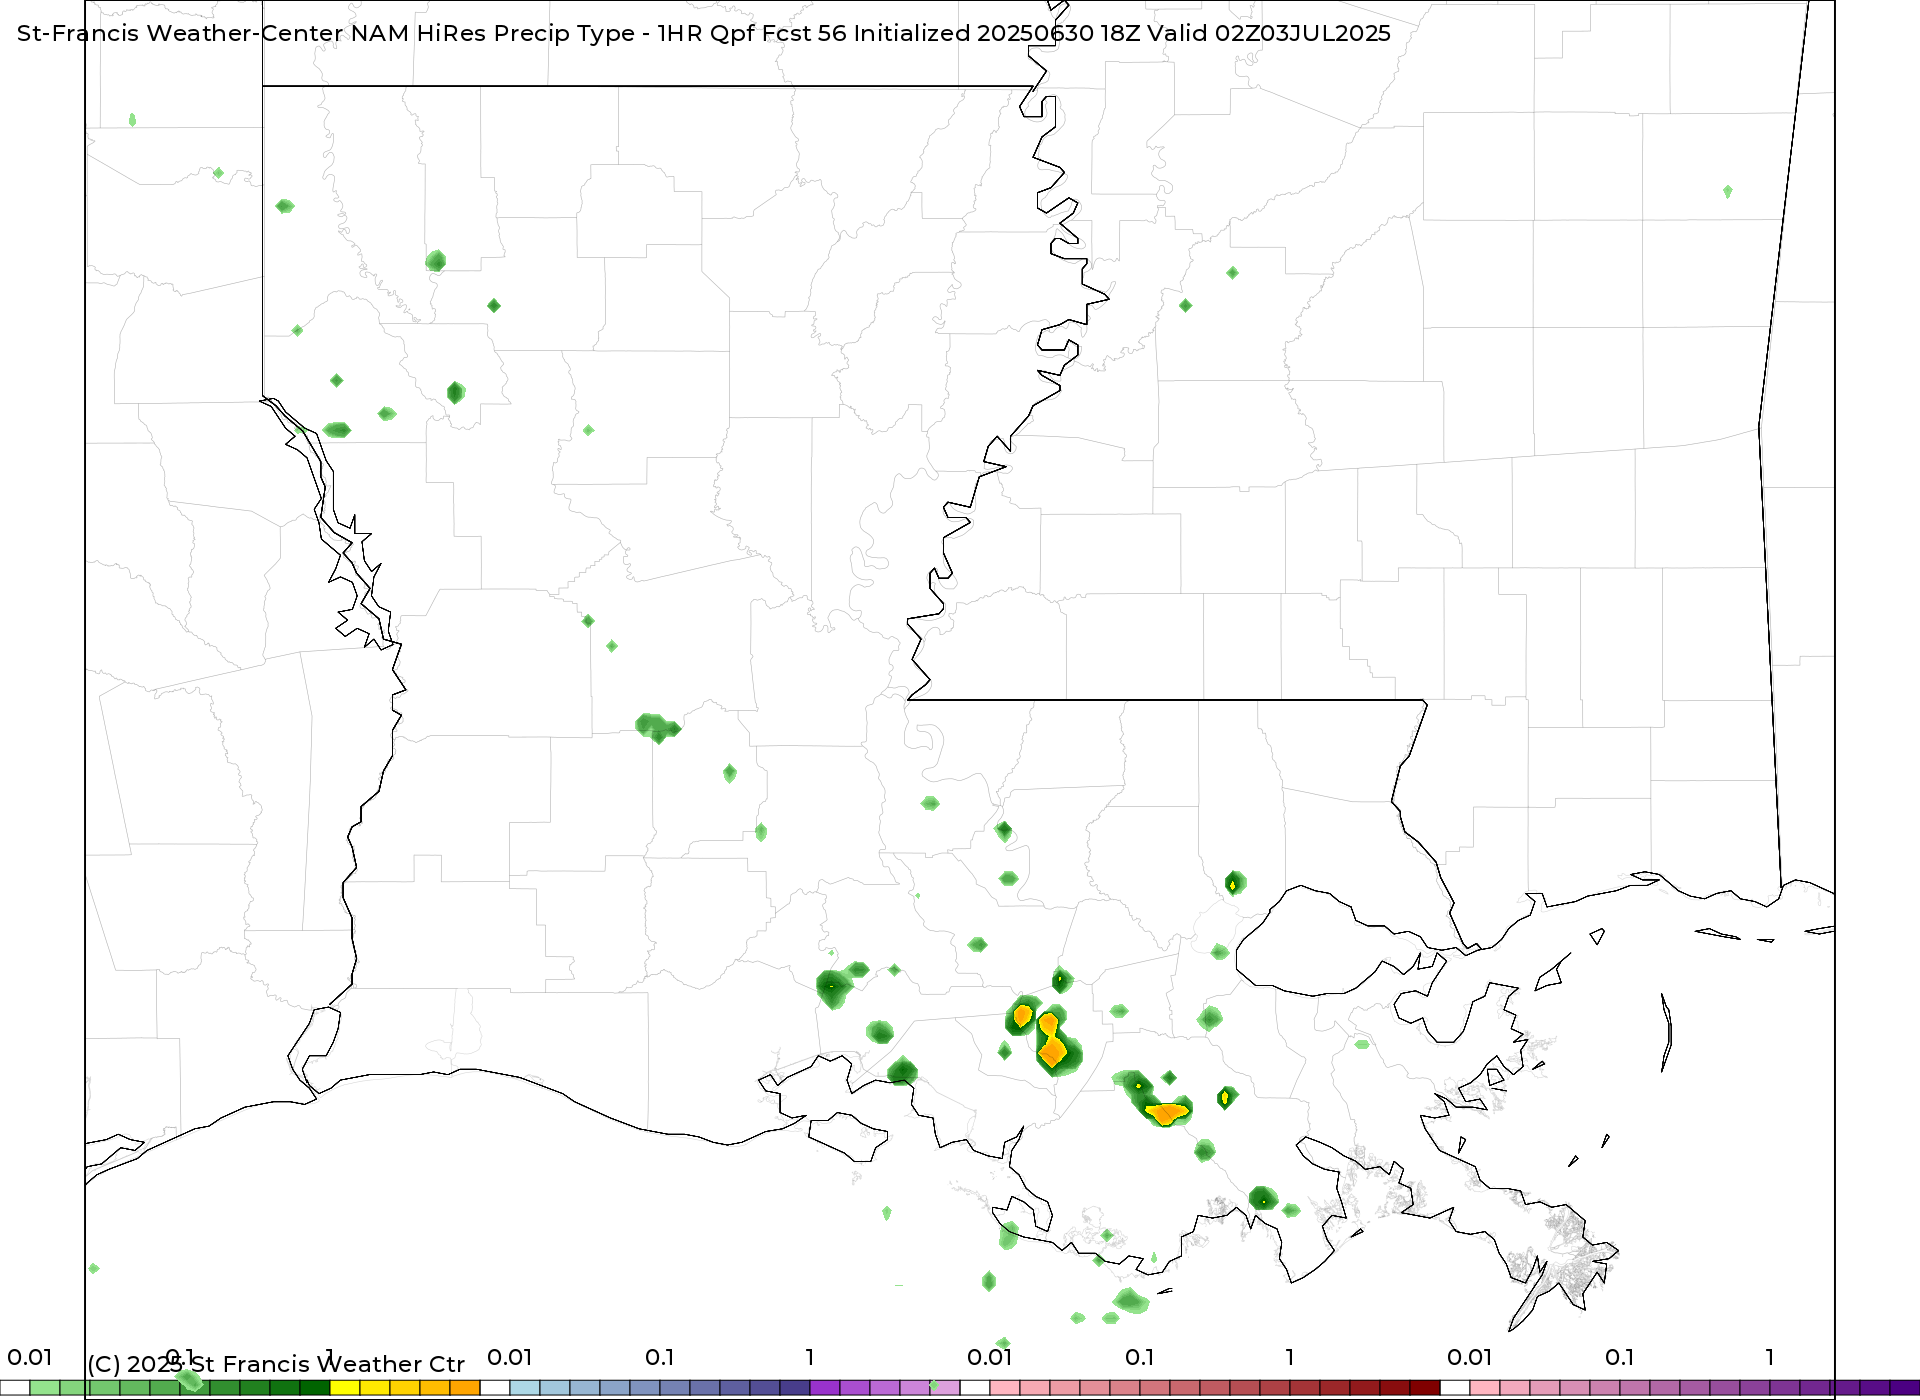Viewport: 1920px width, 1400px height.
Task: Pick the darkest indigo swatch at the legend's end
Action: (1905, 1388)
